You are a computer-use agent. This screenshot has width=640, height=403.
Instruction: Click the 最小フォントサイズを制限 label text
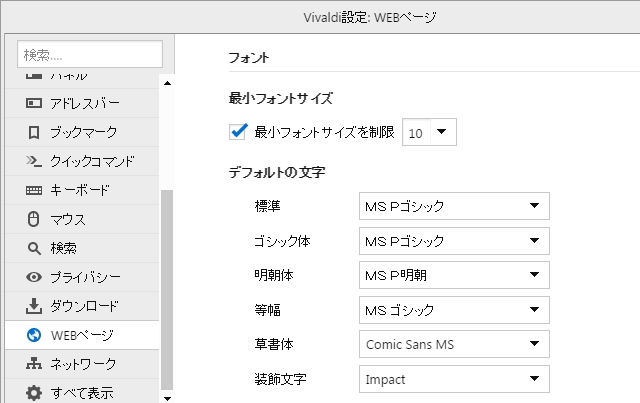click(324, 132)
